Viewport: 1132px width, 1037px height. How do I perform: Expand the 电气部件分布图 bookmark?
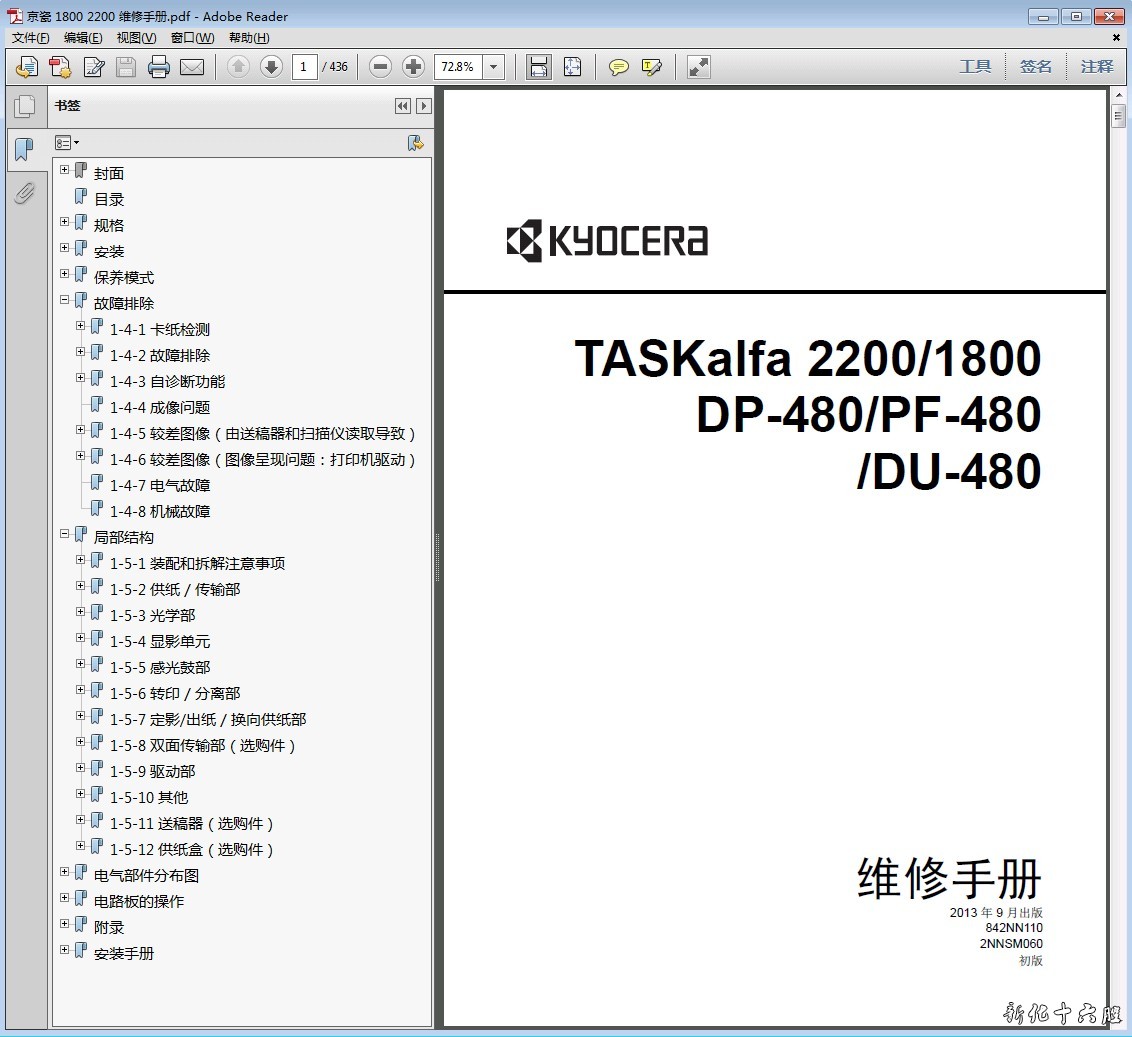tap(65, 872)
